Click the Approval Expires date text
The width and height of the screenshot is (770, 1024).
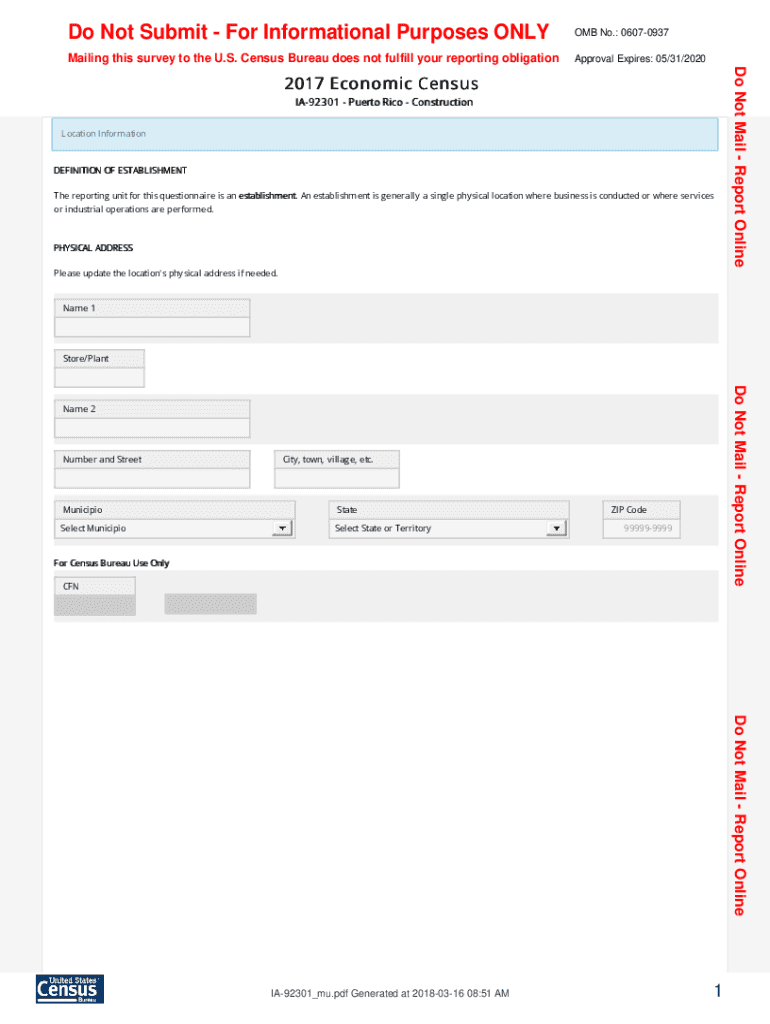pyautogui.click(x=640, y=59)
